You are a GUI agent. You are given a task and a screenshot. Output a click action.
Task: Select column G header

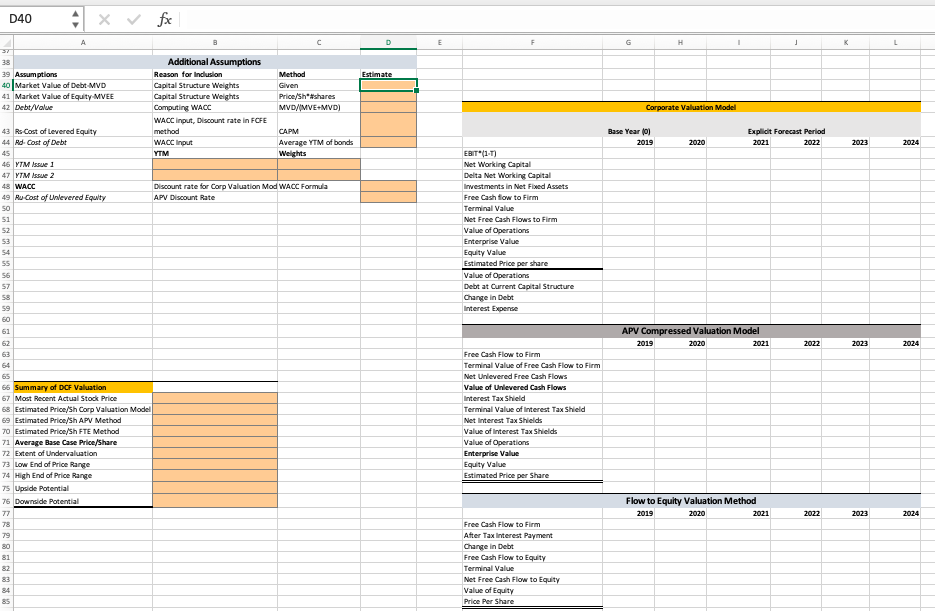pos(629,42)
